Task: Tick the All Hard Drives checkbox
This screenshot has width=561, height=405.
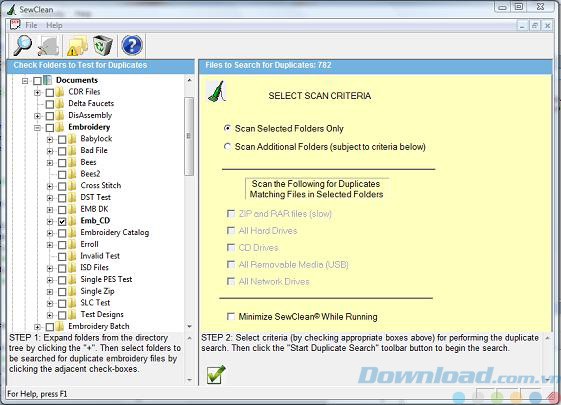Action: 231,230
